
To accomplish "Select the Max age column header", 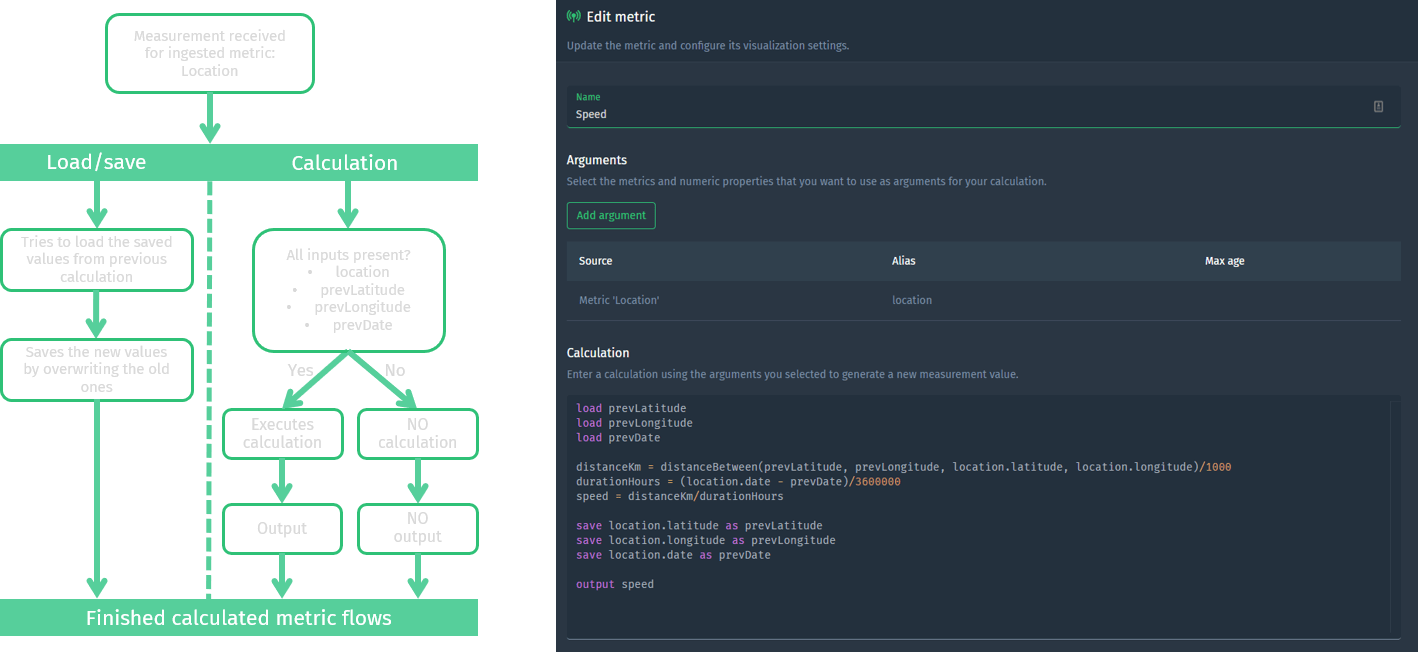I will click(x=1224, y=261).
